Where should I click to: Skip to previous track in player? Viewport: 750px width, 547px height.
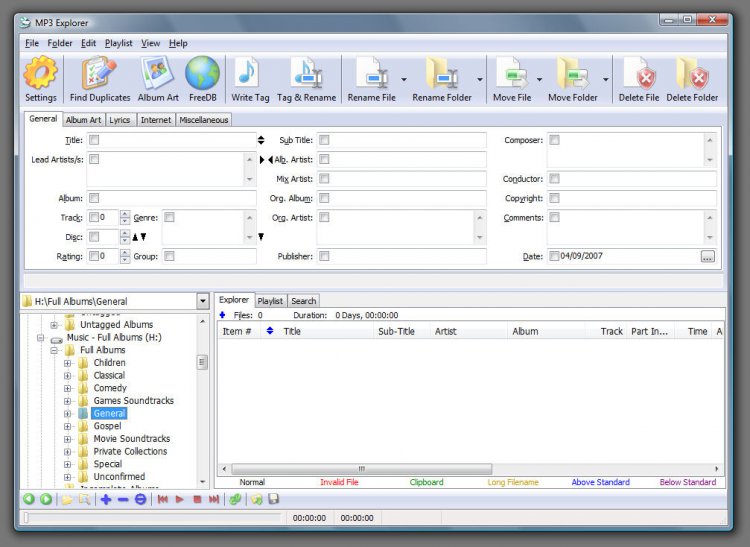coord(163,499)
